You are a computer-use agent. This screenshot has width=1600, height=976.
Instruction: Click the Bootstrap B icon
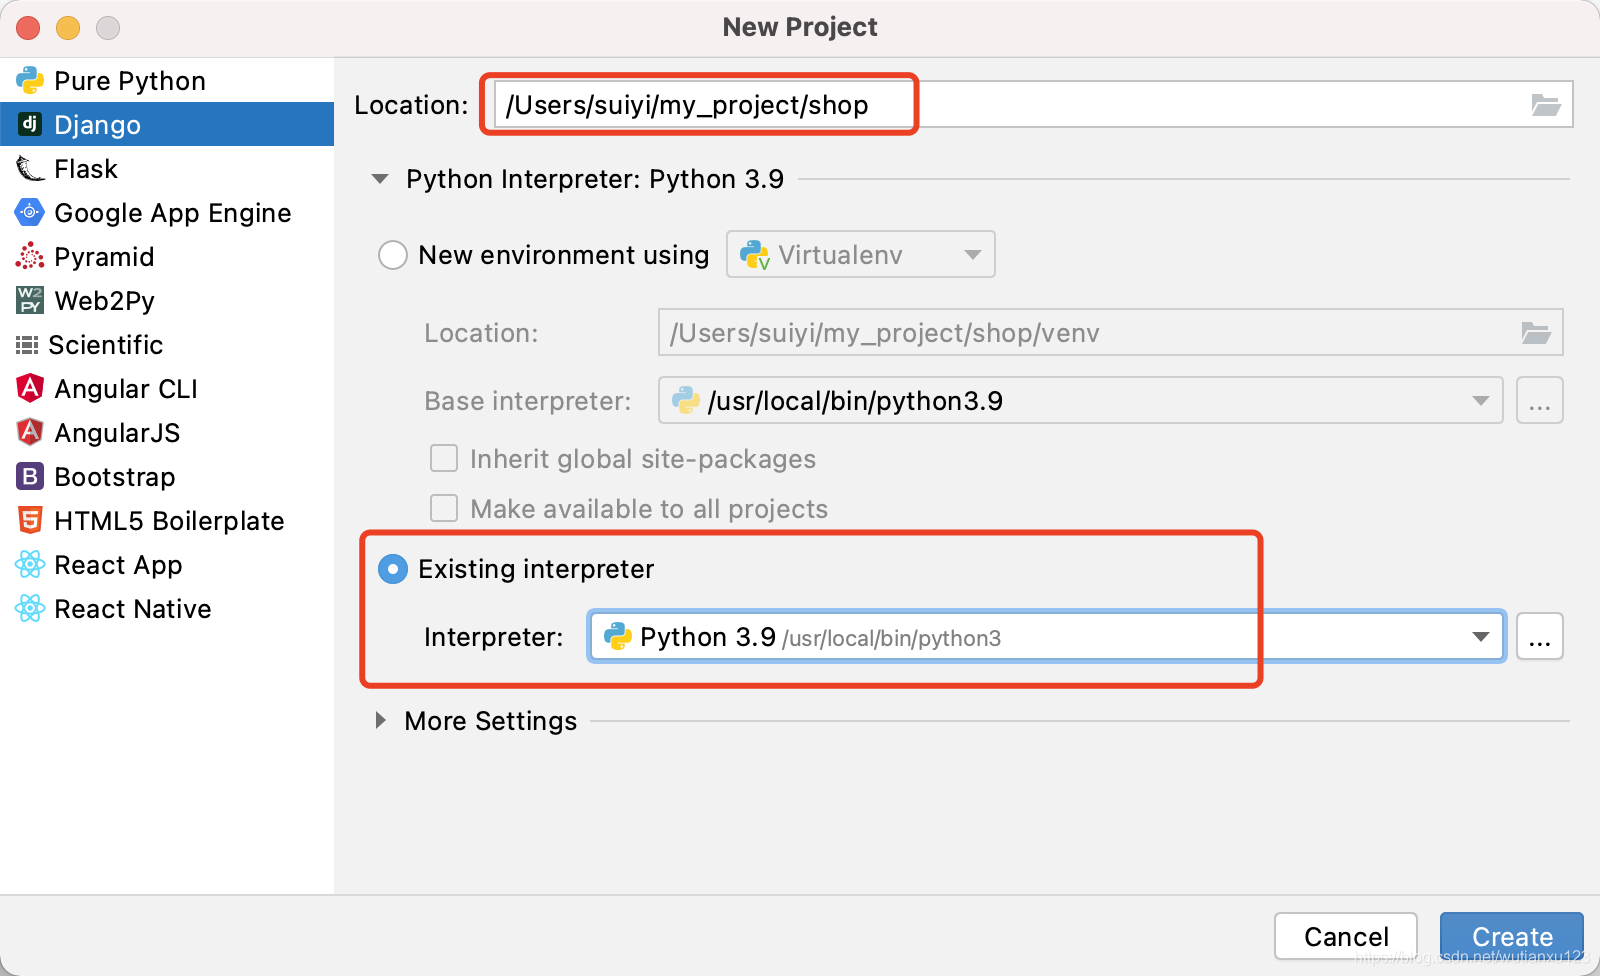coord(30,476)
